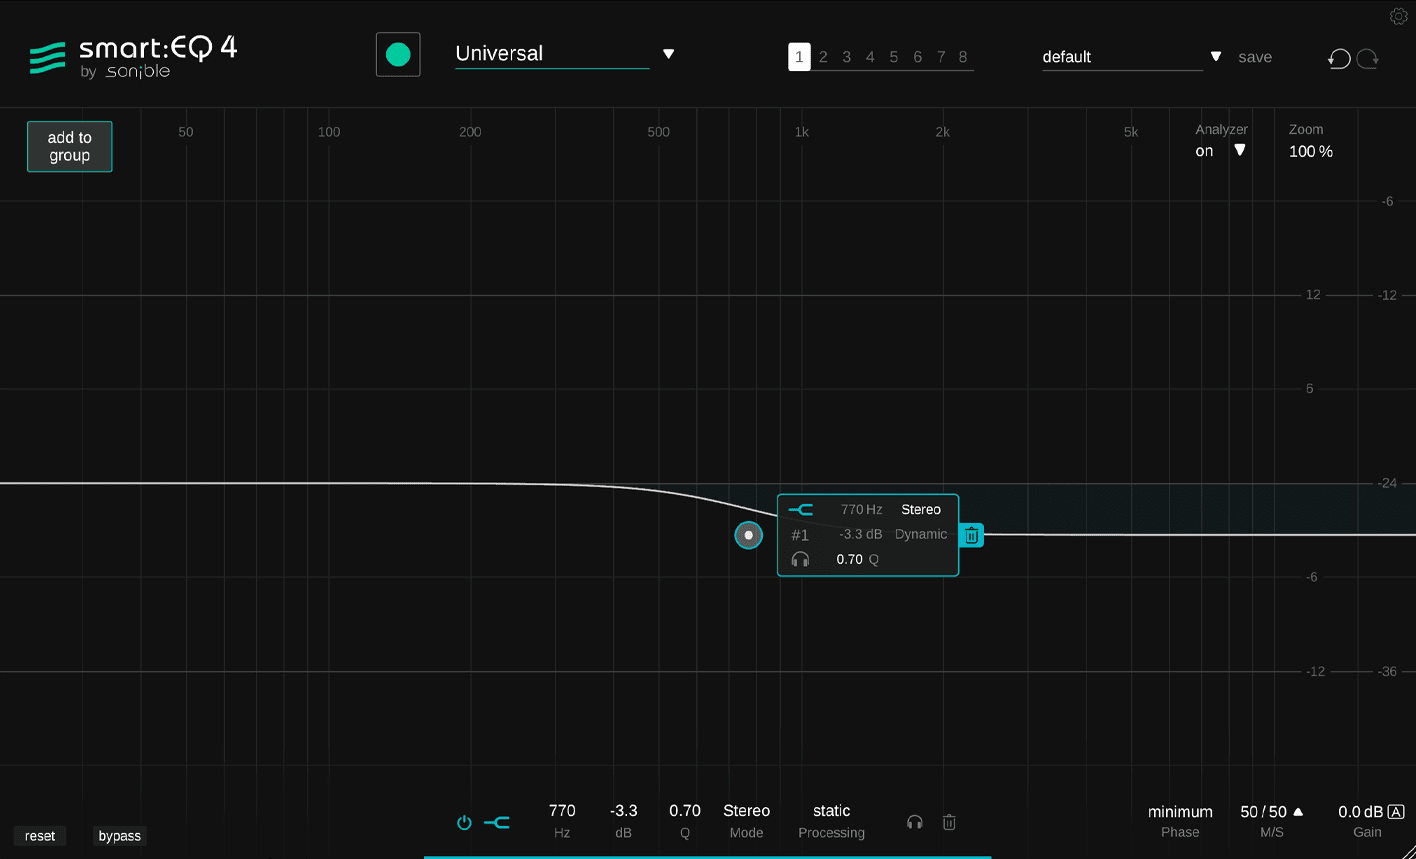Open the settings gear icon
This screenshot has height=859, width=1416.
tap(1398, 16)
